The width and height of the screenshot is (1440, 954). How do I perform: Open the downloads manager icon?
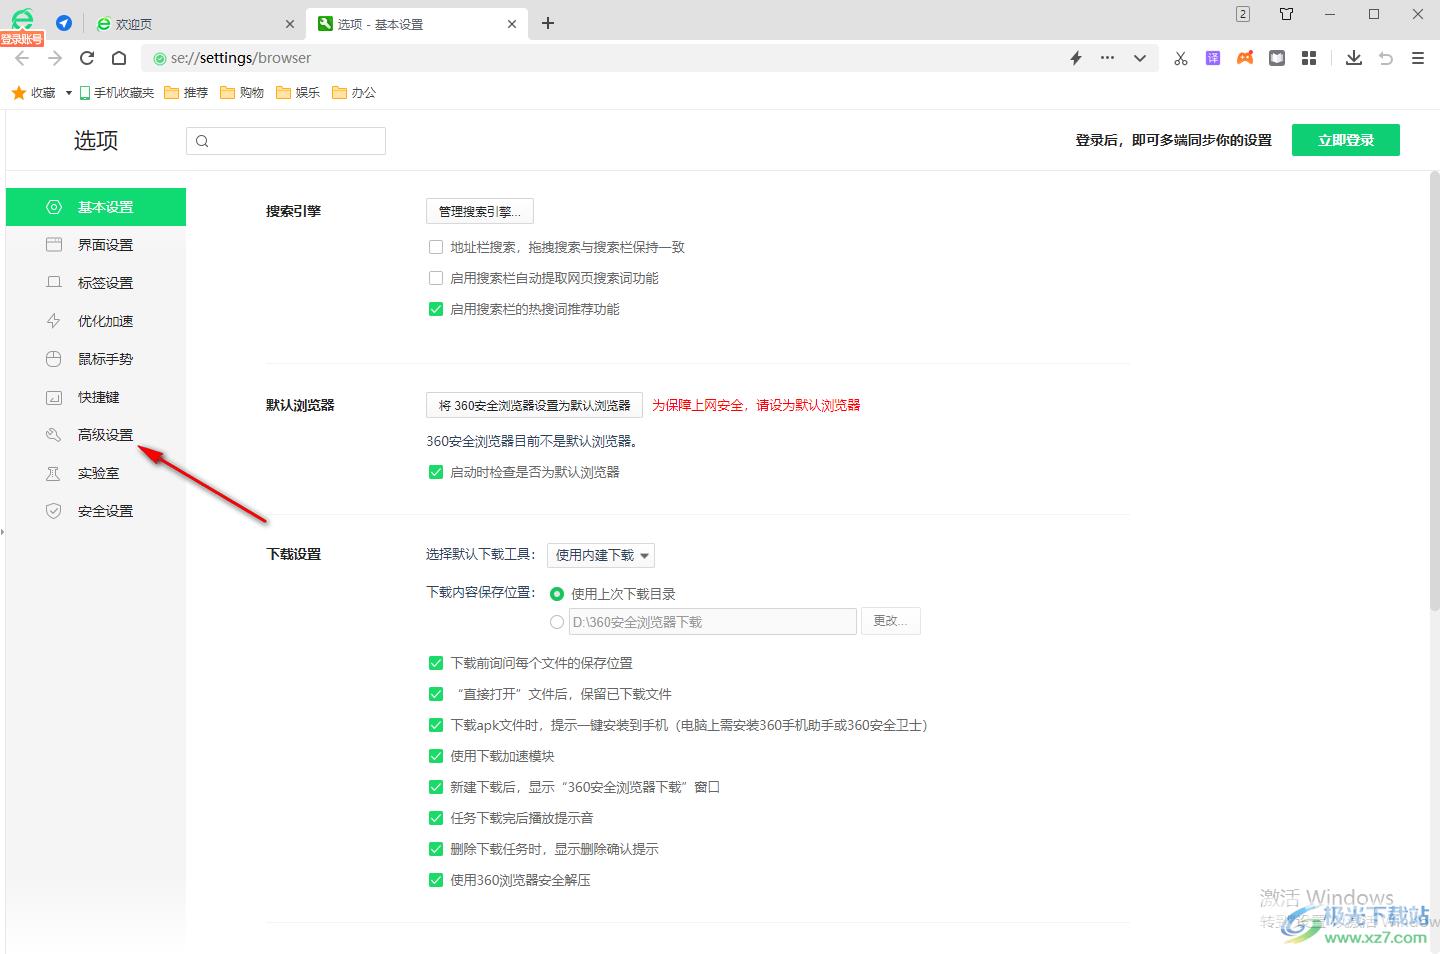1354,58
